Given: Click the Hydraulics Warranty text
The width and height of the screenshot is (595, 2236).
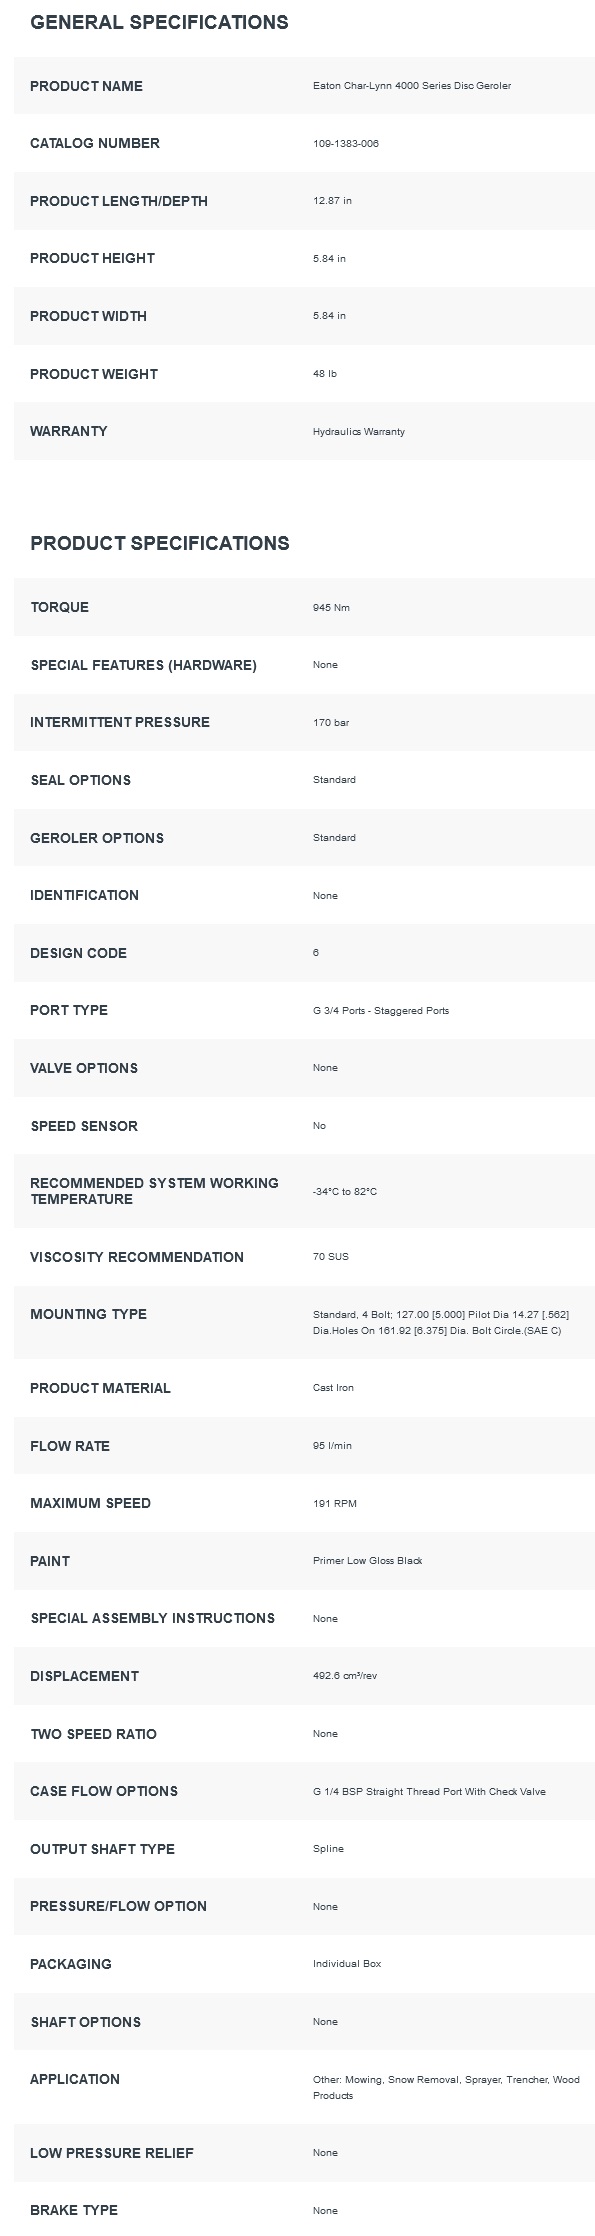Looking at the screenshot, I should pyautogui.click(x=359, y=432).
